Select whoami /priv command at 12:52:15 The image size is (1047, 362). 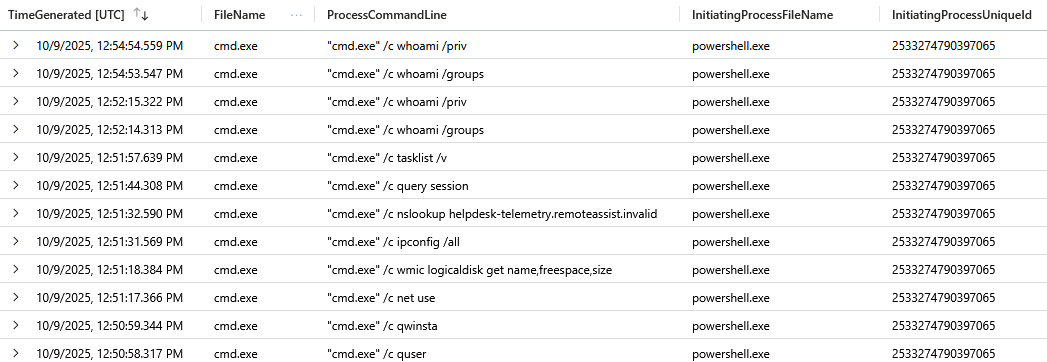(x=397, y=102)
